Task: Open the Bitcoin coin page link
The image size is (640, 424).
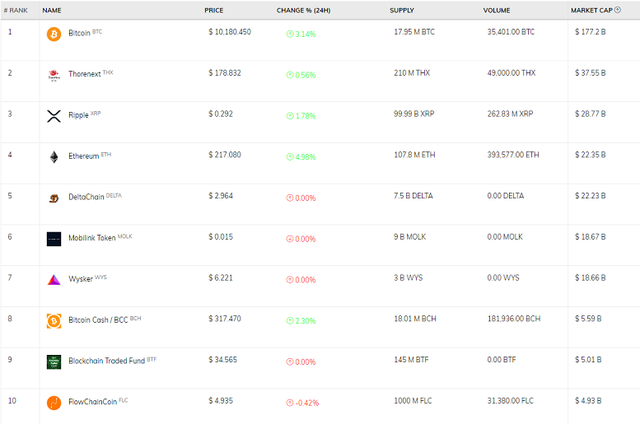Action: click(79, 33)
